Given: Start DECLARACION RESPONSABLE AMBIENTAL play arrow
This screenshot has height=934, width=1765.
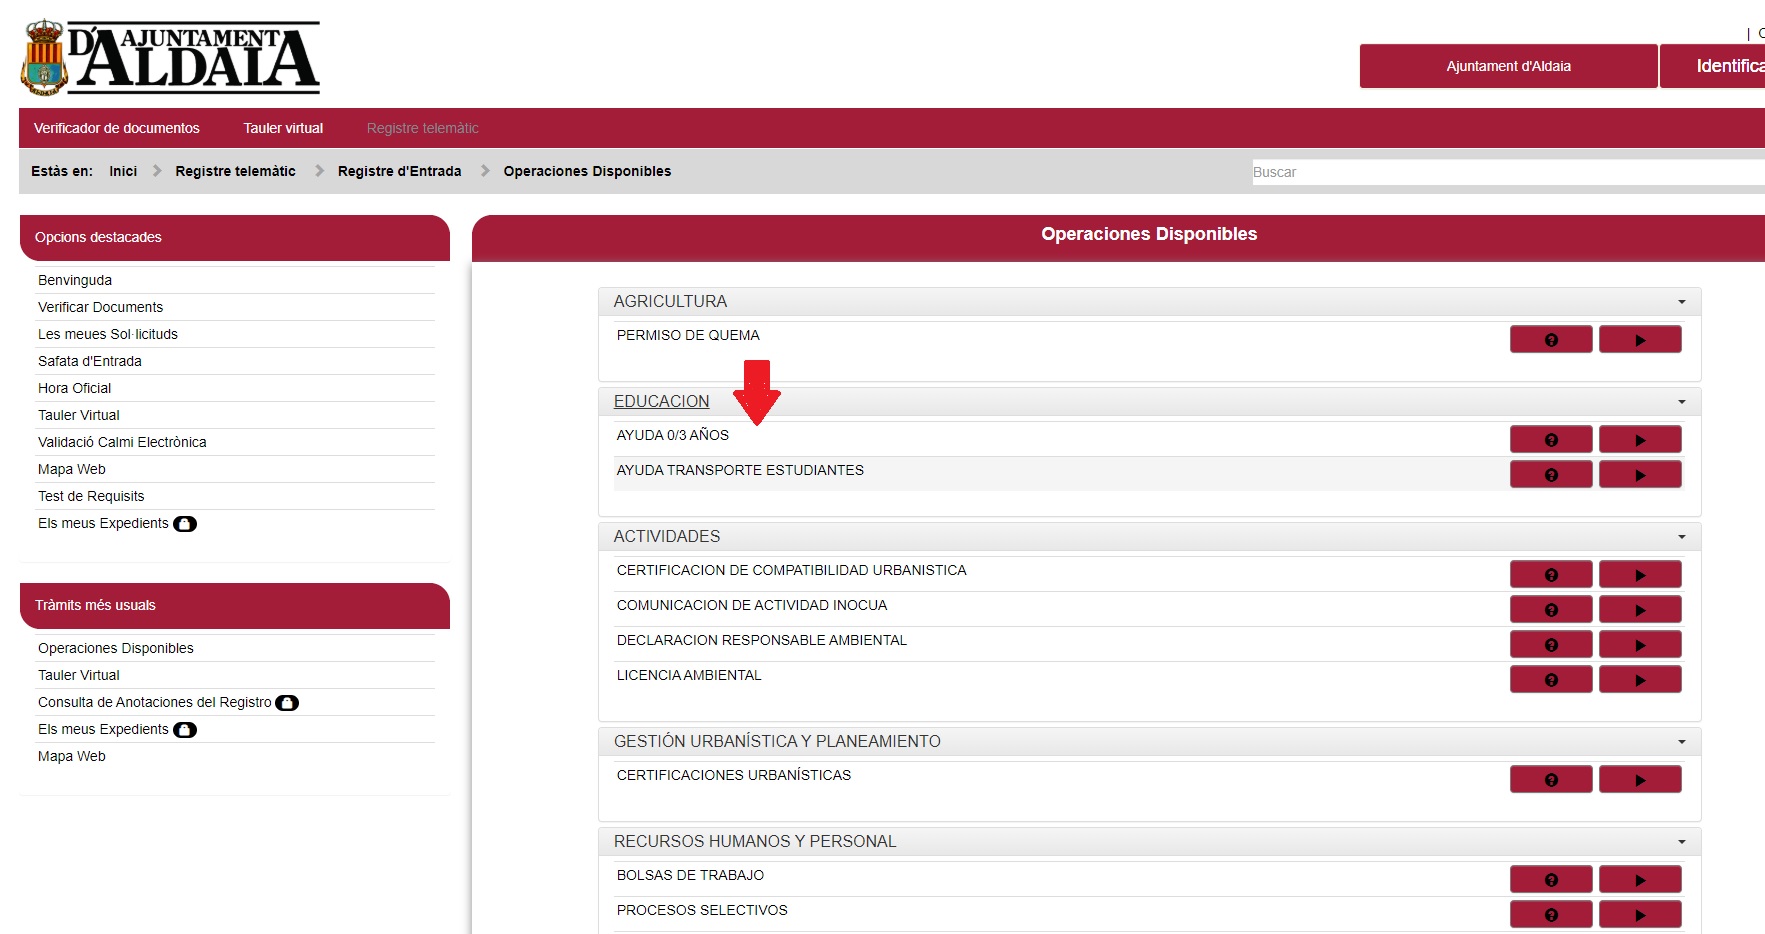Looking at the screenshot, I should pos(1639,645).
